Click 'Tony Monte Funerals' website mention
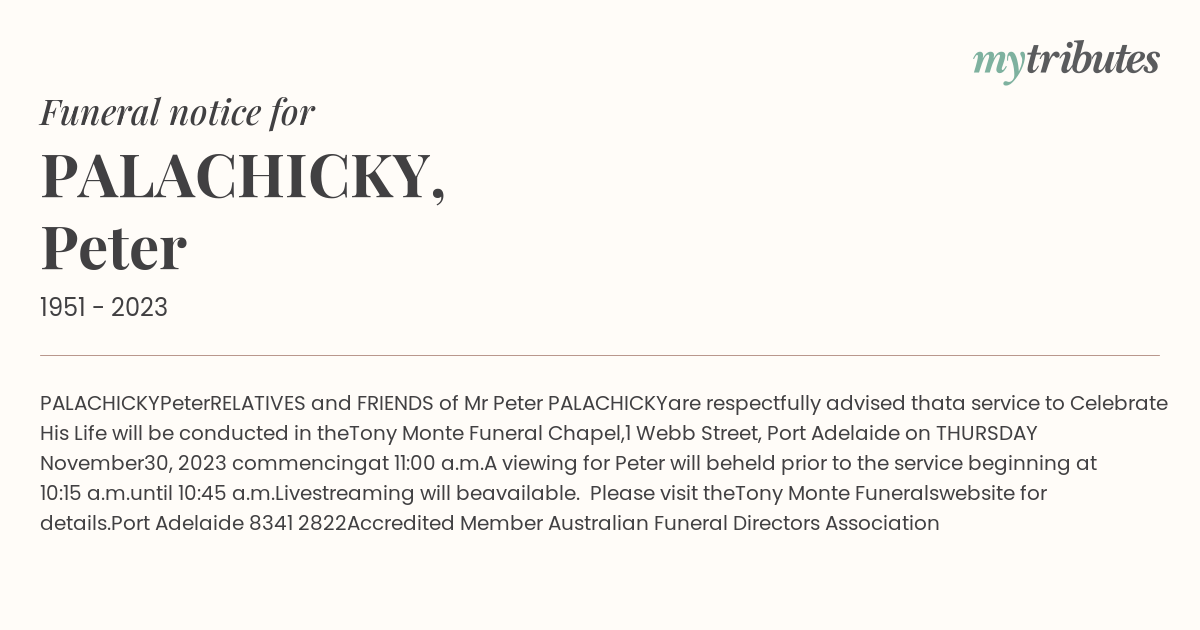 (x=838, y=493)
